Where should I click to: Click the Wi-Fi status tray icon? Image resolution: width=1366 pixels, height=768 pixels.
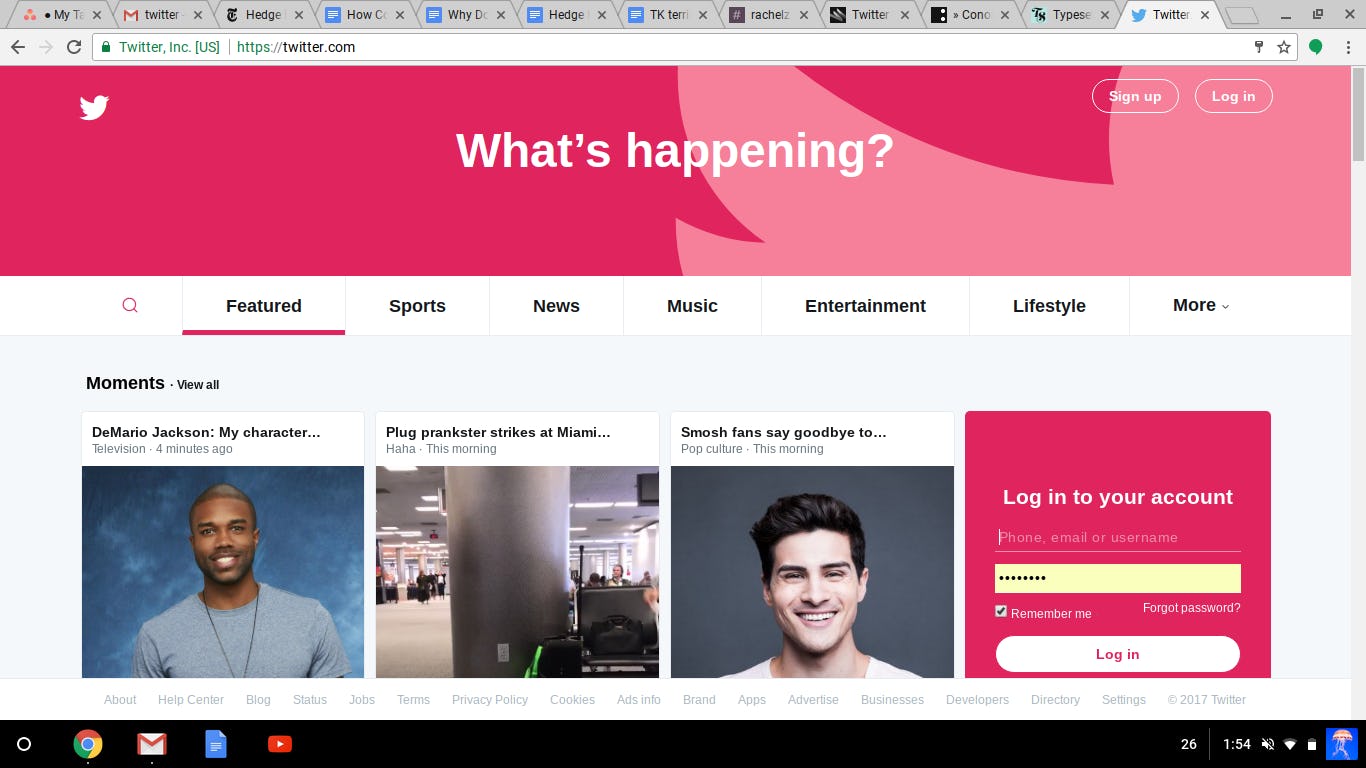tap(1290, 744)
